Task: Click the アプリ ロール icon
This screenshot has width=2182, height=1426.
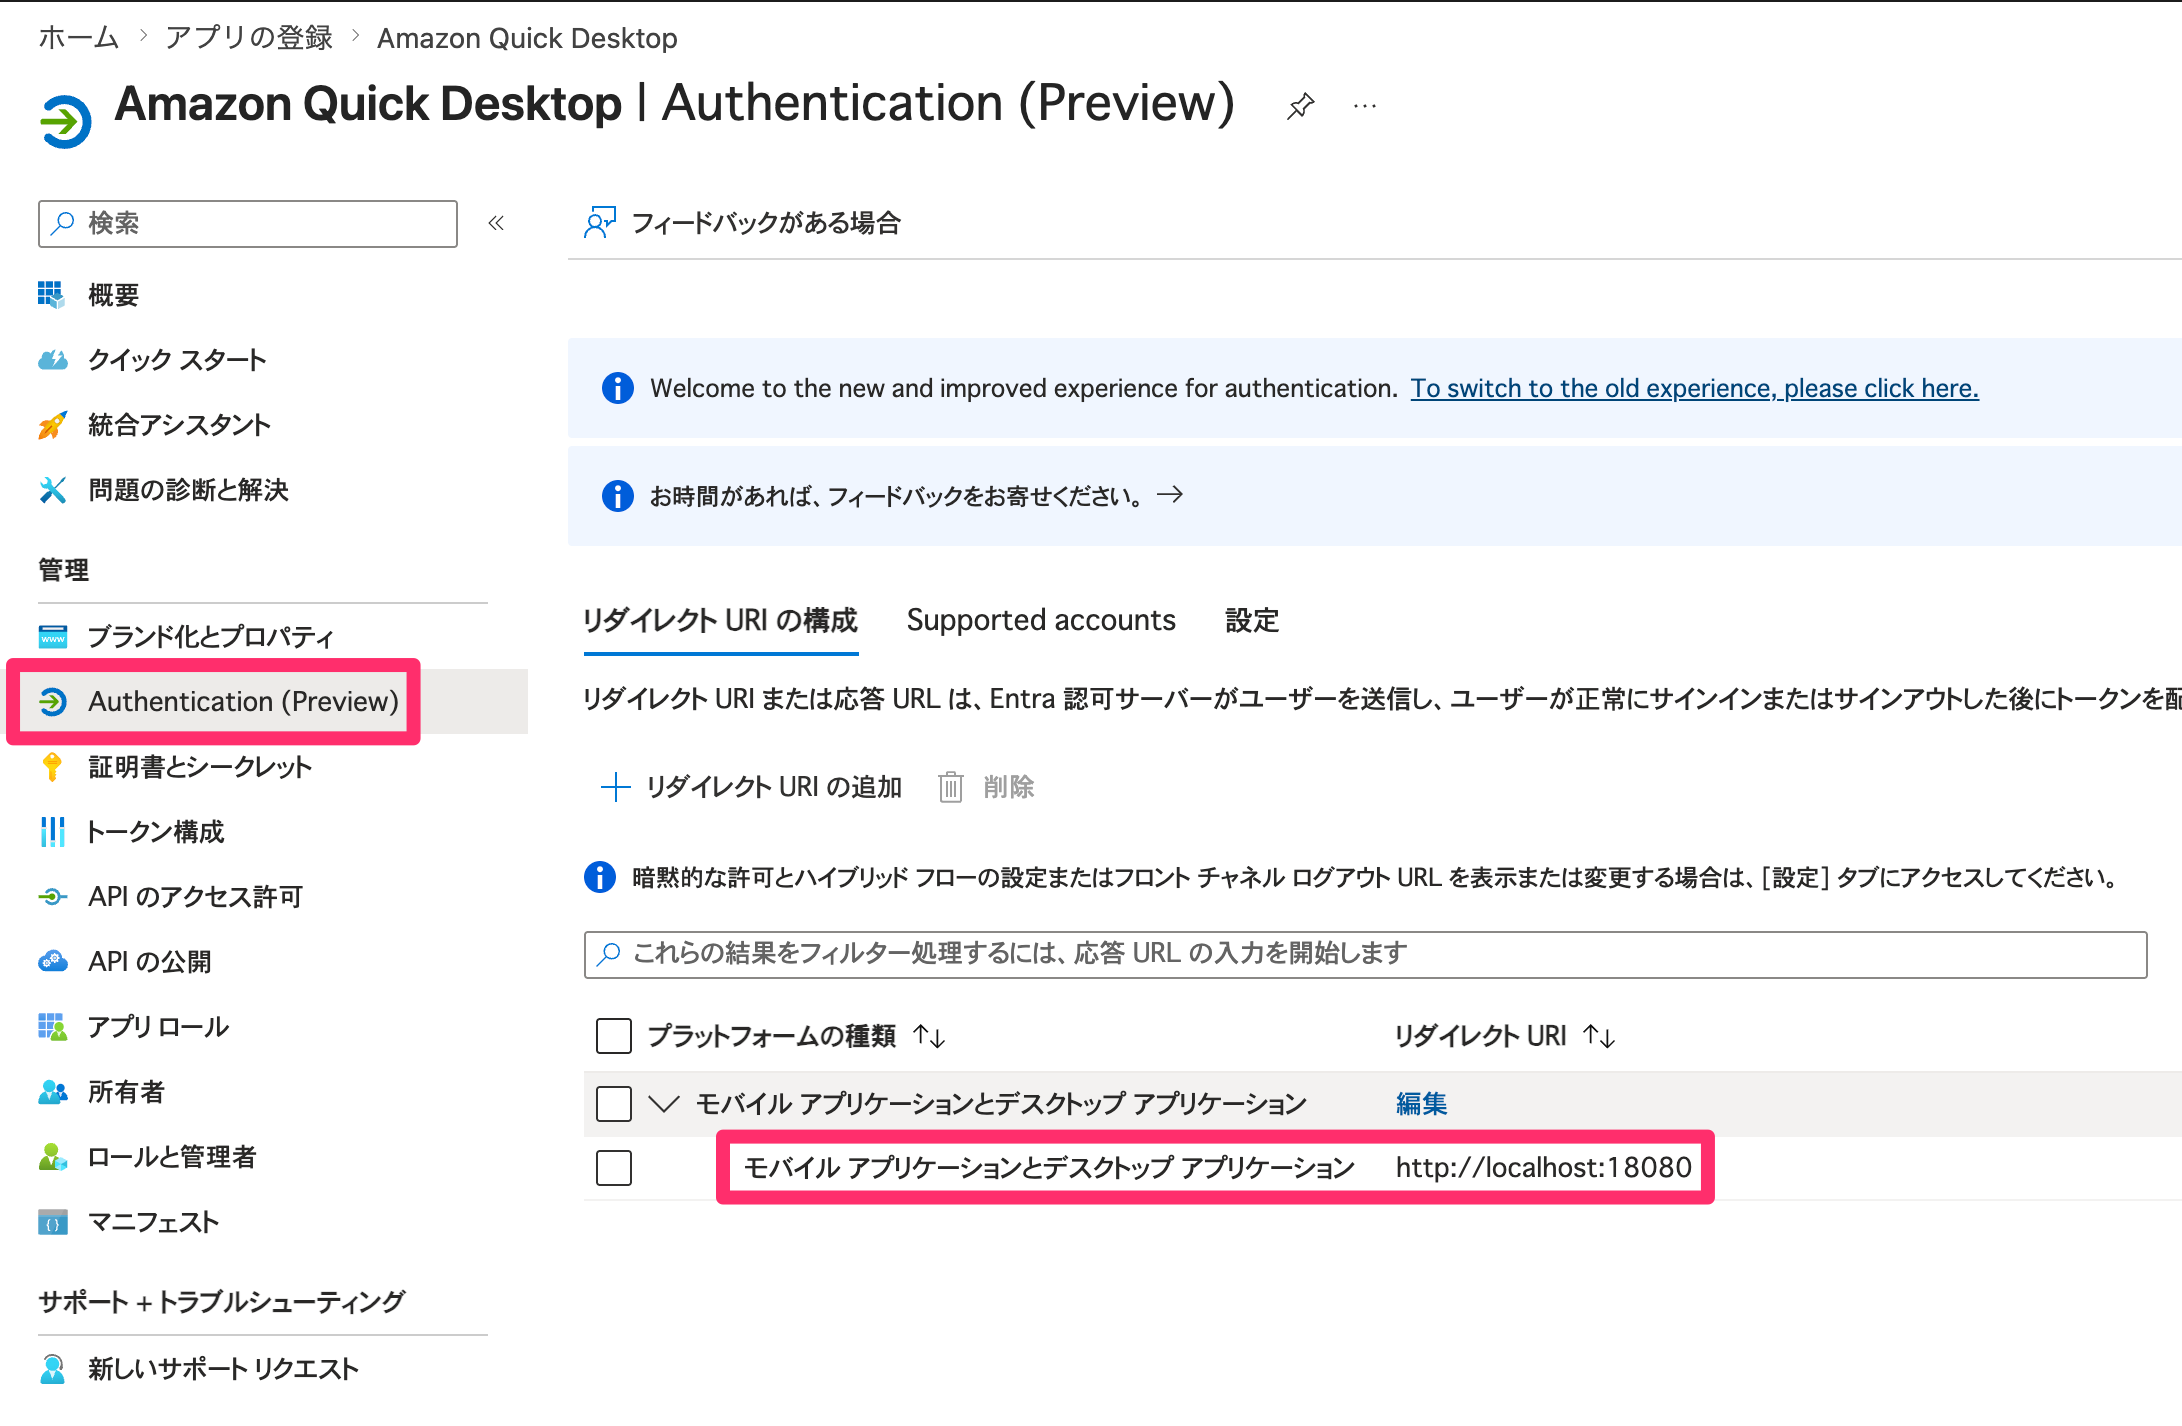Action: [x=52, y=1027]
